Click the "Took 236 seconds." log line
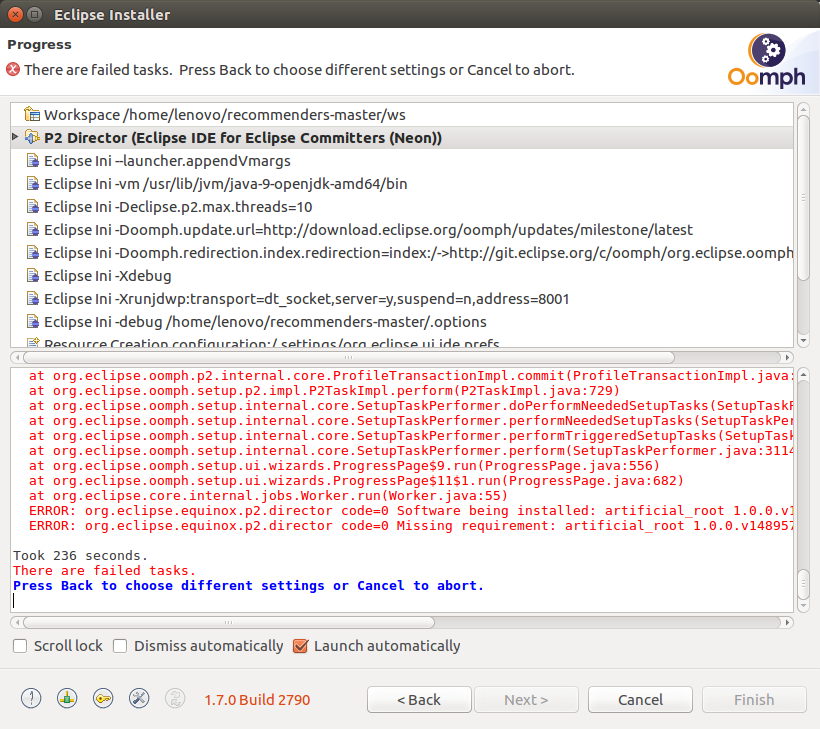The image size is (820, 729). [81, 555]
